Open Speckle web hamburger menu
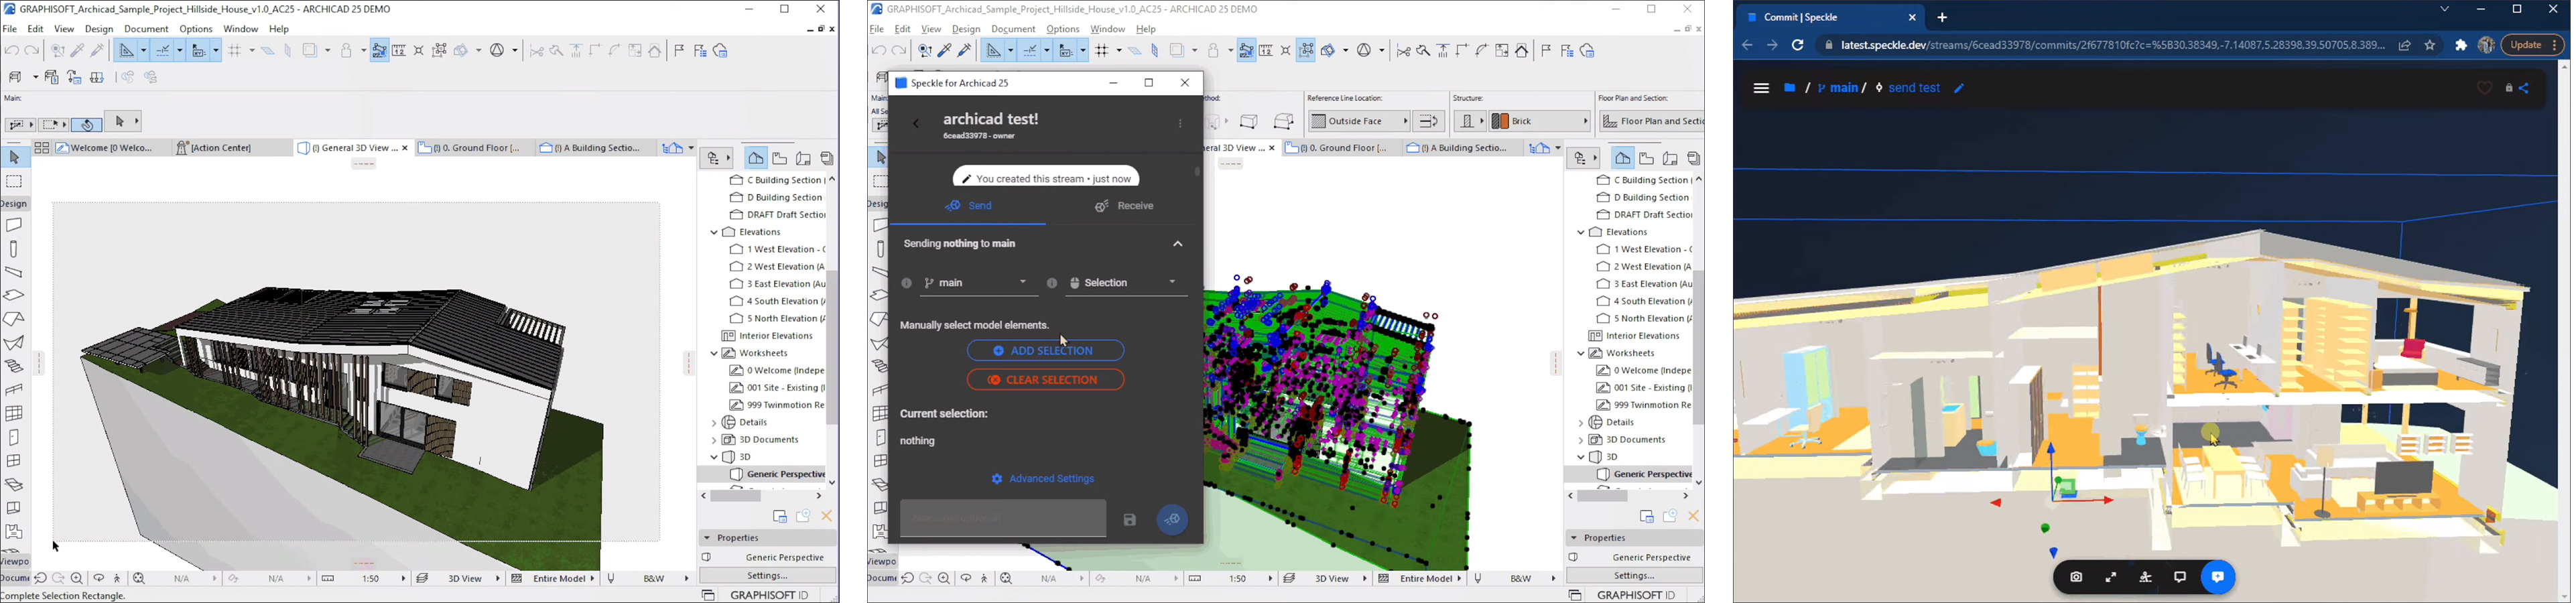2576x603 pixels. coord(1761,89)
